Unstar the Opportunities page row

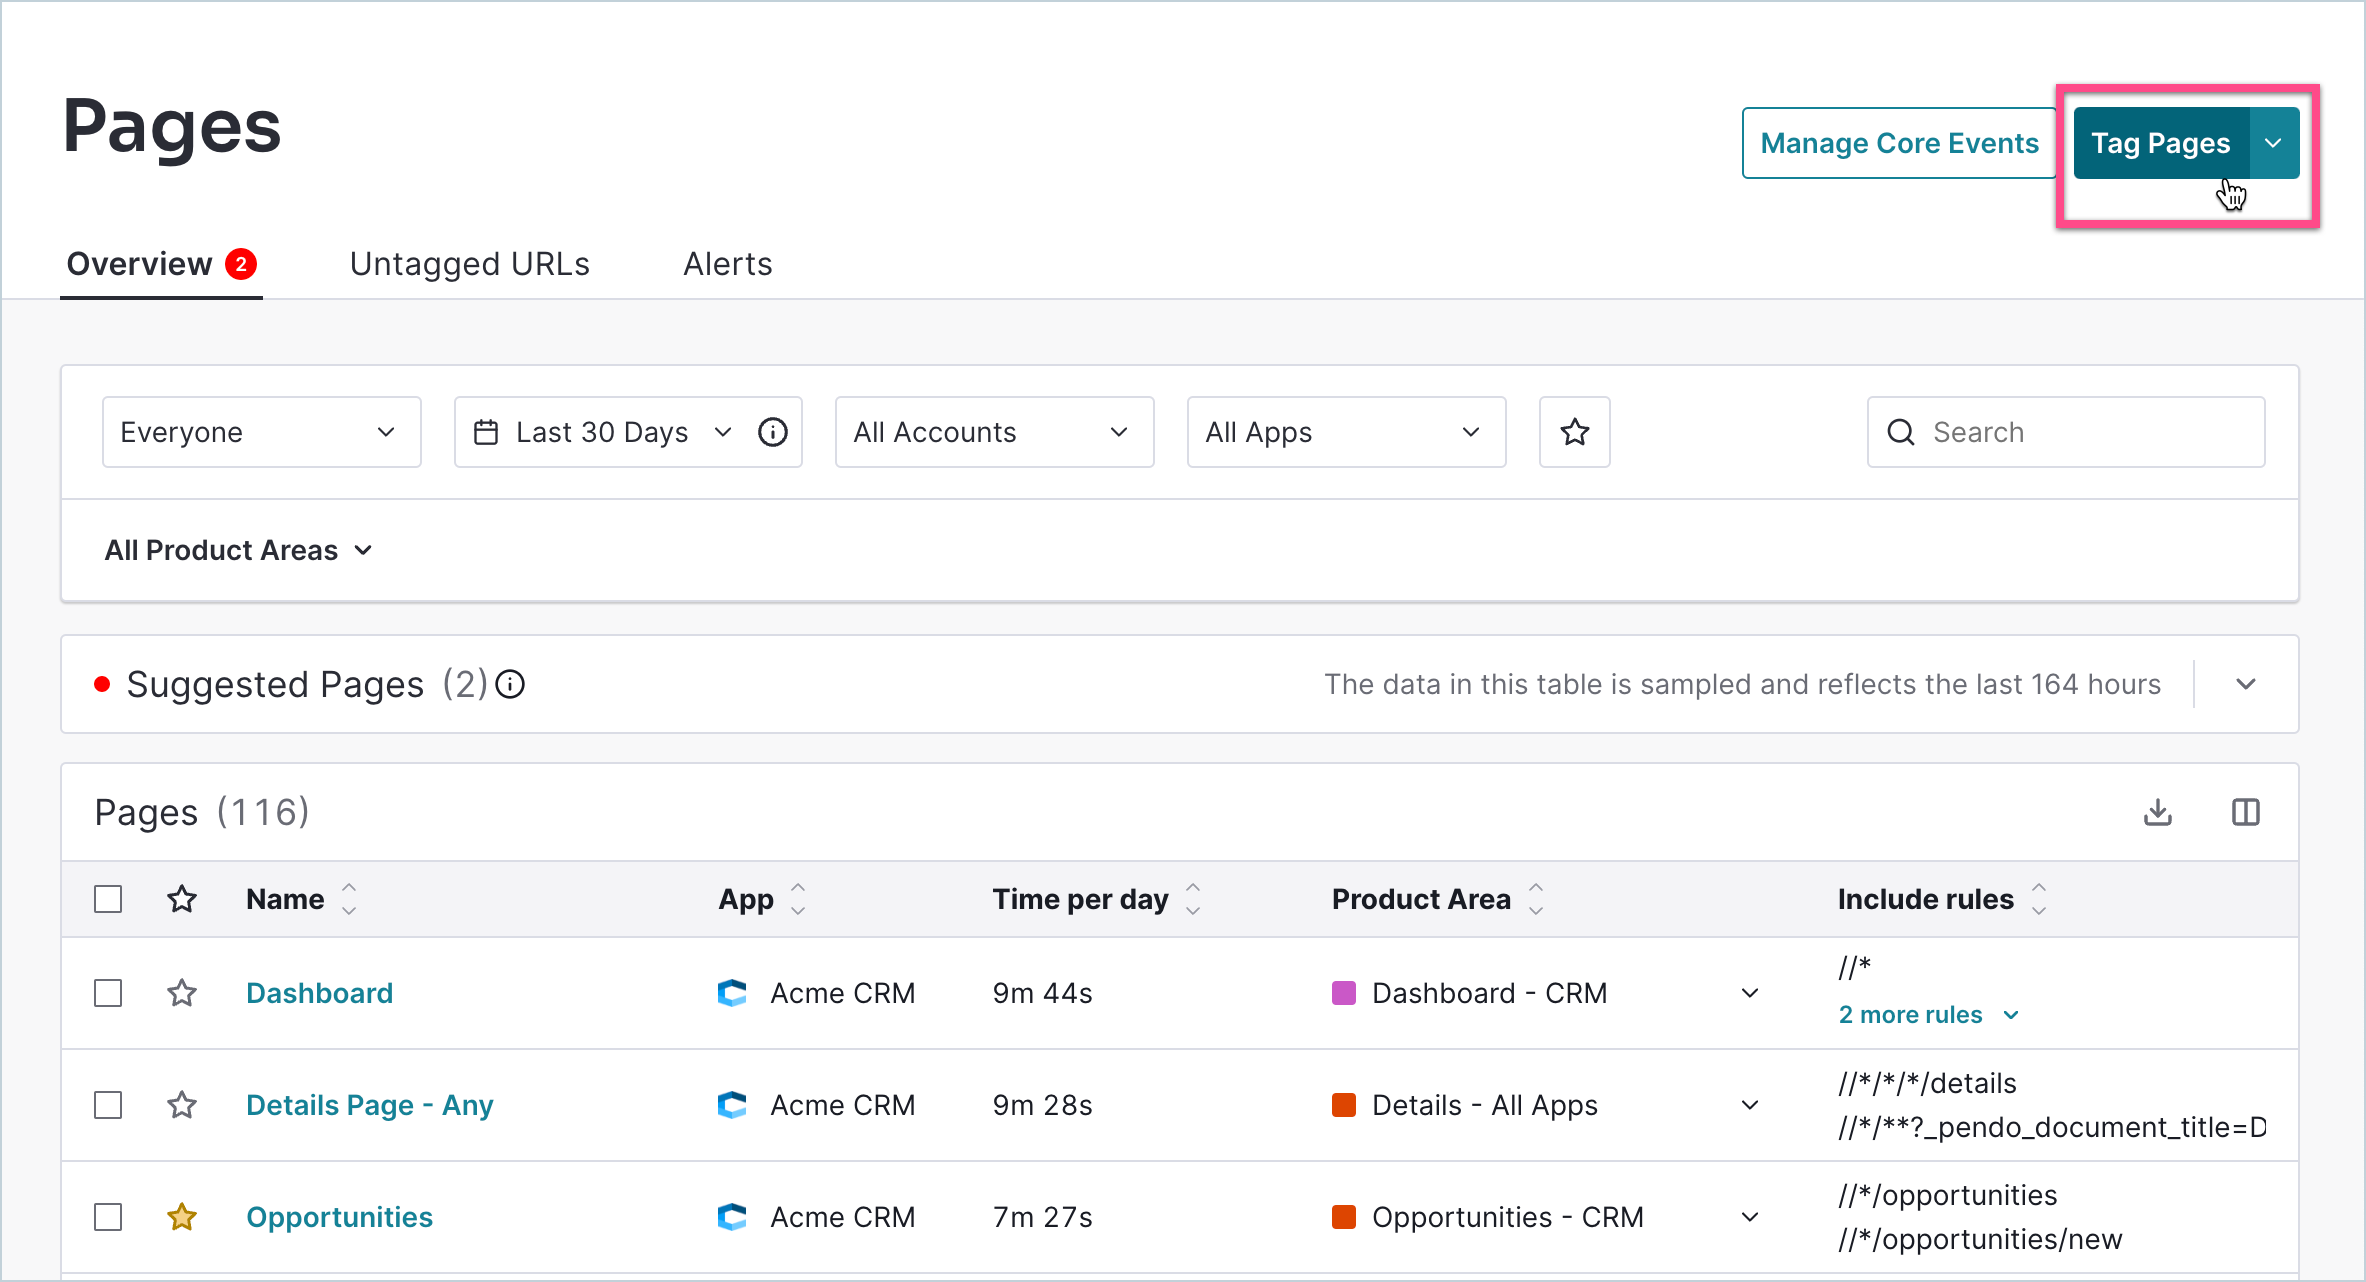(182, 1217)
